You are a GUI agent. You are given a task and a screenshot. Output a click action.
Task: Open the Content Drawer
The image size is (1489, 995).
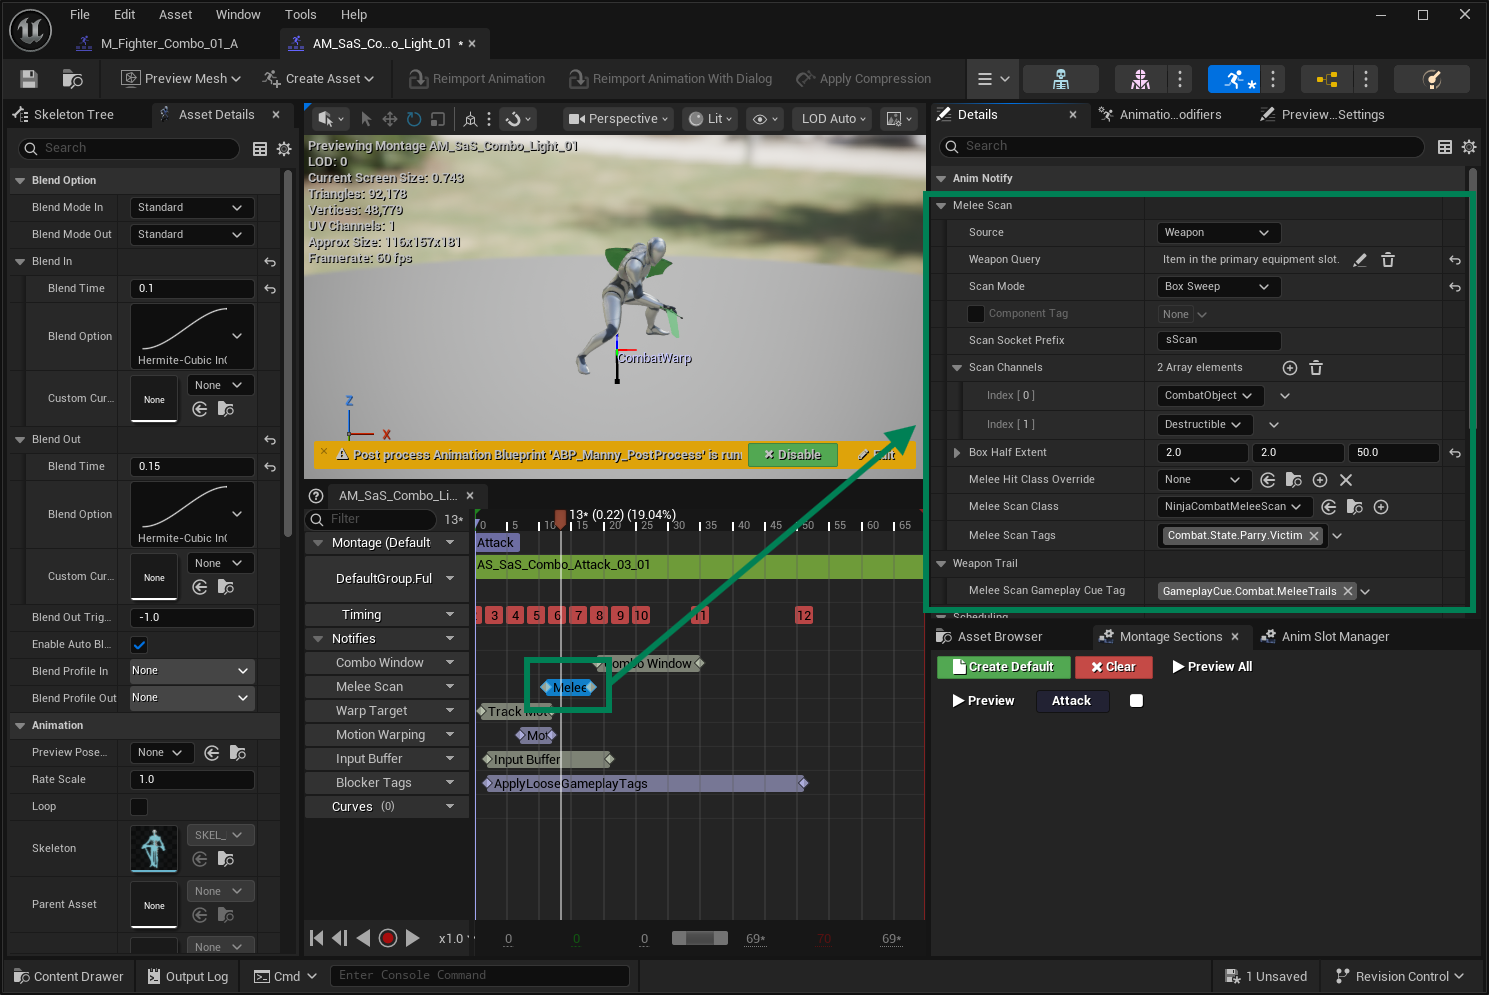pyautogui.click(x=69, y=977)
